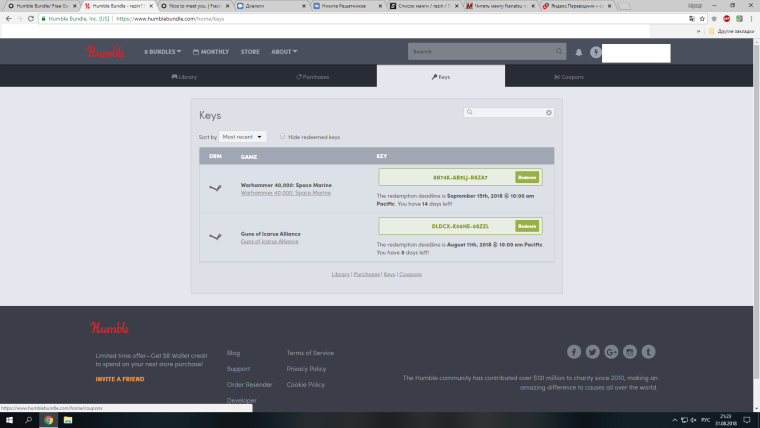Click the footer Humble logo
Screen dimensions: 760x428
(110, 328)
